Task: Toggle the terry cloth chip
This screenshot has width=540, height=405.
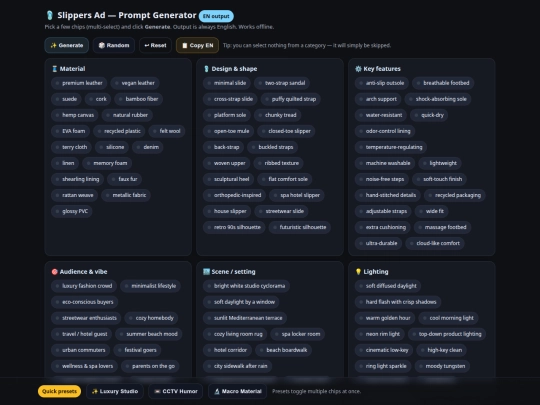Action: tap(71, 147)
